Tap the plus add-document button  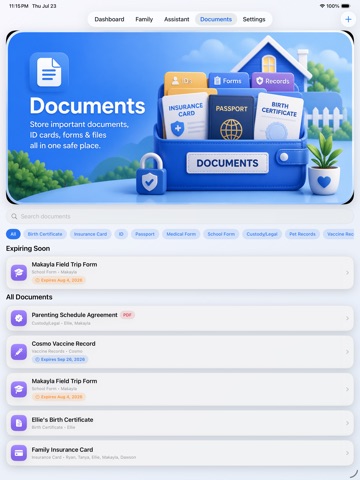click(x=348, y=19)
